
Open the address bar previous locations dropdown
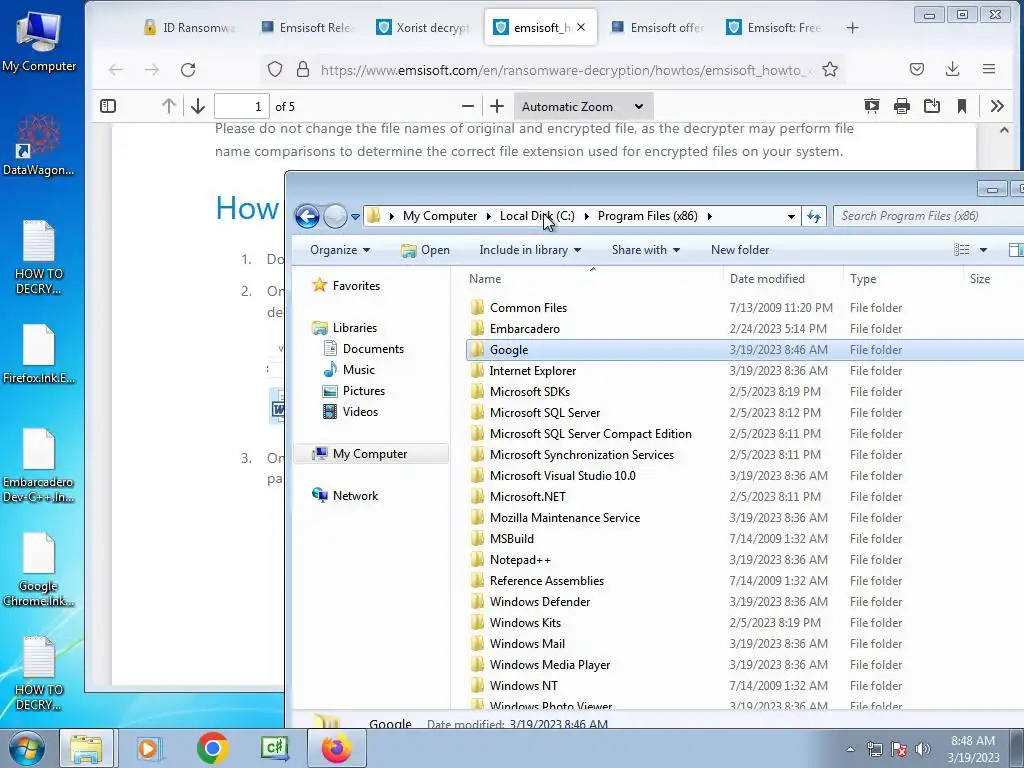pyautogui.click(x=791, y=216)
